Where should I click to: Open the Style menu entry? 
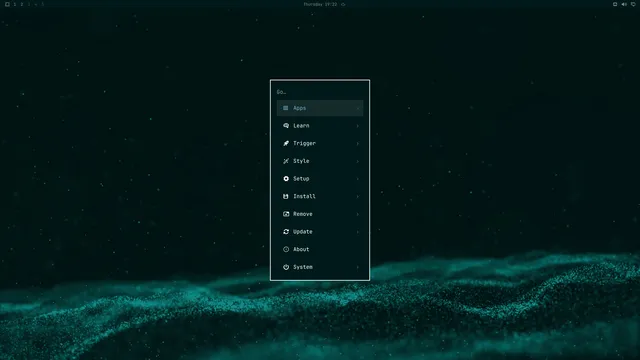320,161
